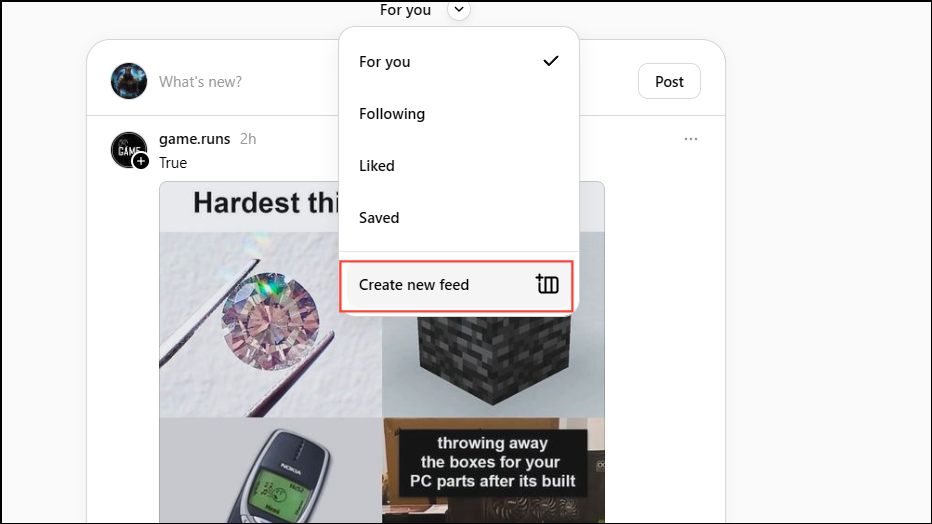932x524 pixels.
Task: Click the Post button
Action: (669, 81)
